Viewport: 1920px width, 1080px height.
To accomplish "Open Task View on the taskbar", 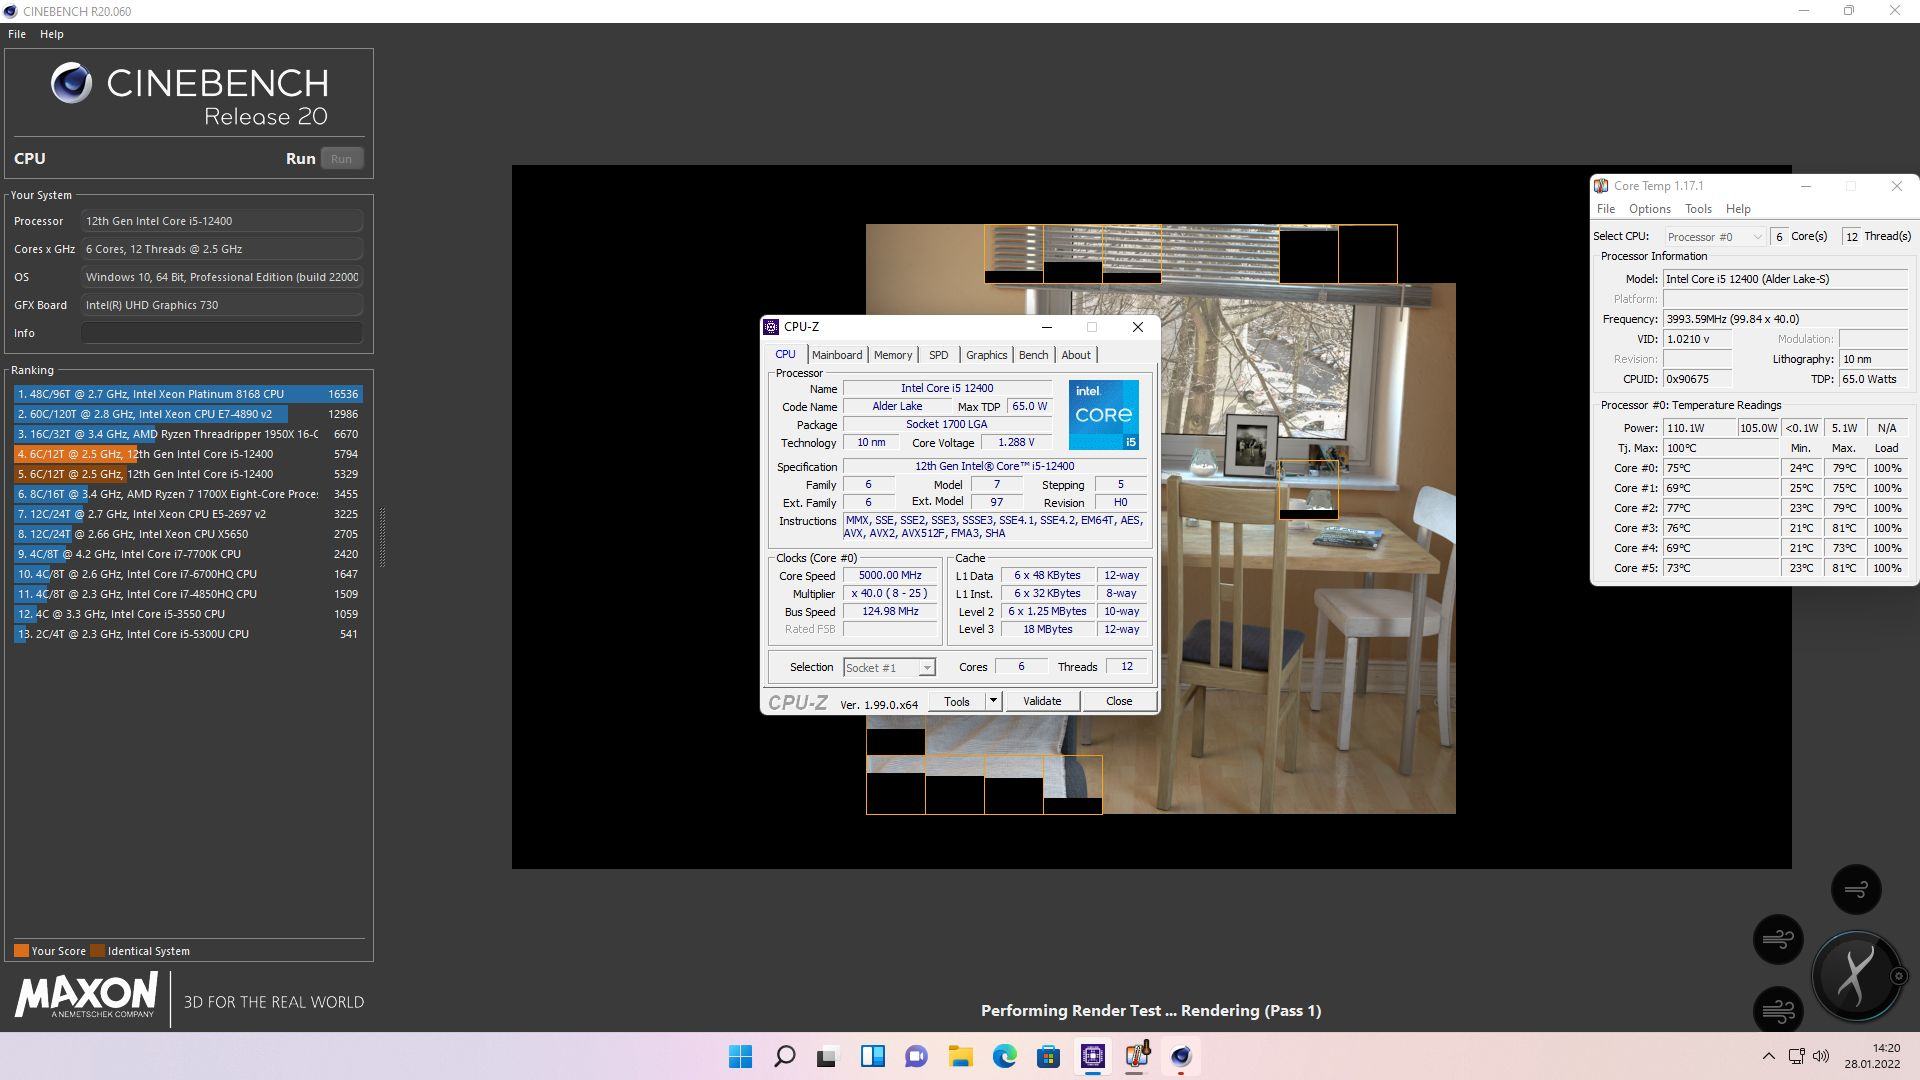I will (x=827, y=1056).
